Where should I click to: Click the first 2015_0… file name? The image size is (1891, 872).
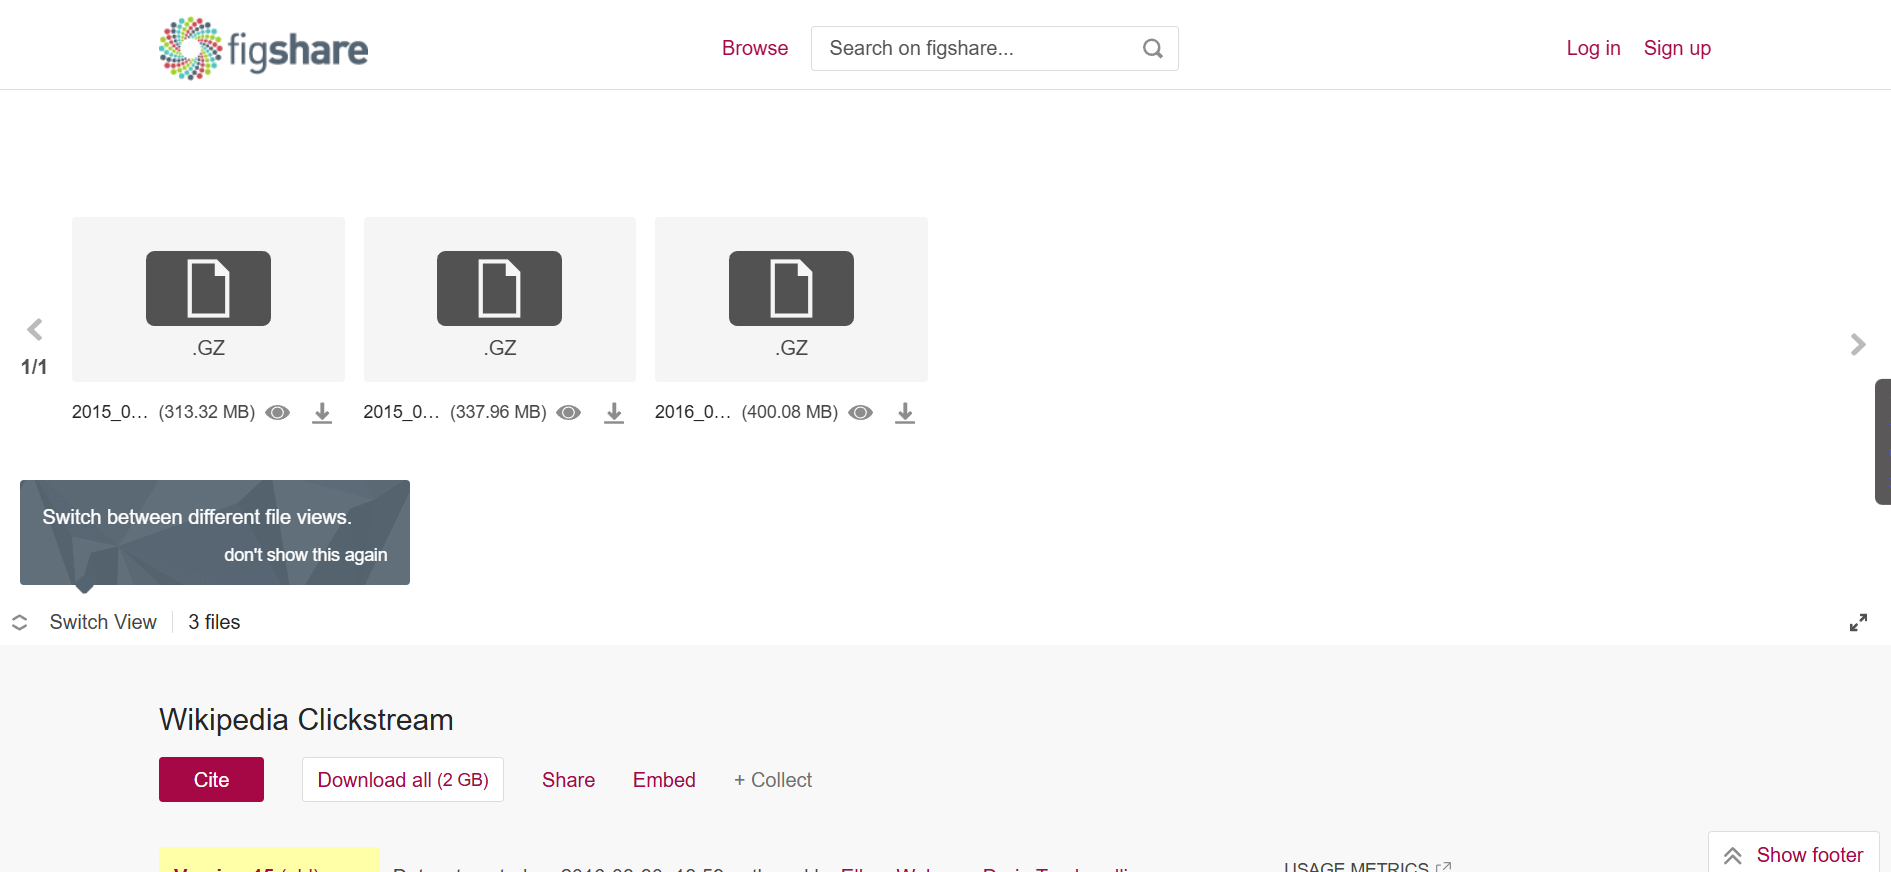coord(110,412)
